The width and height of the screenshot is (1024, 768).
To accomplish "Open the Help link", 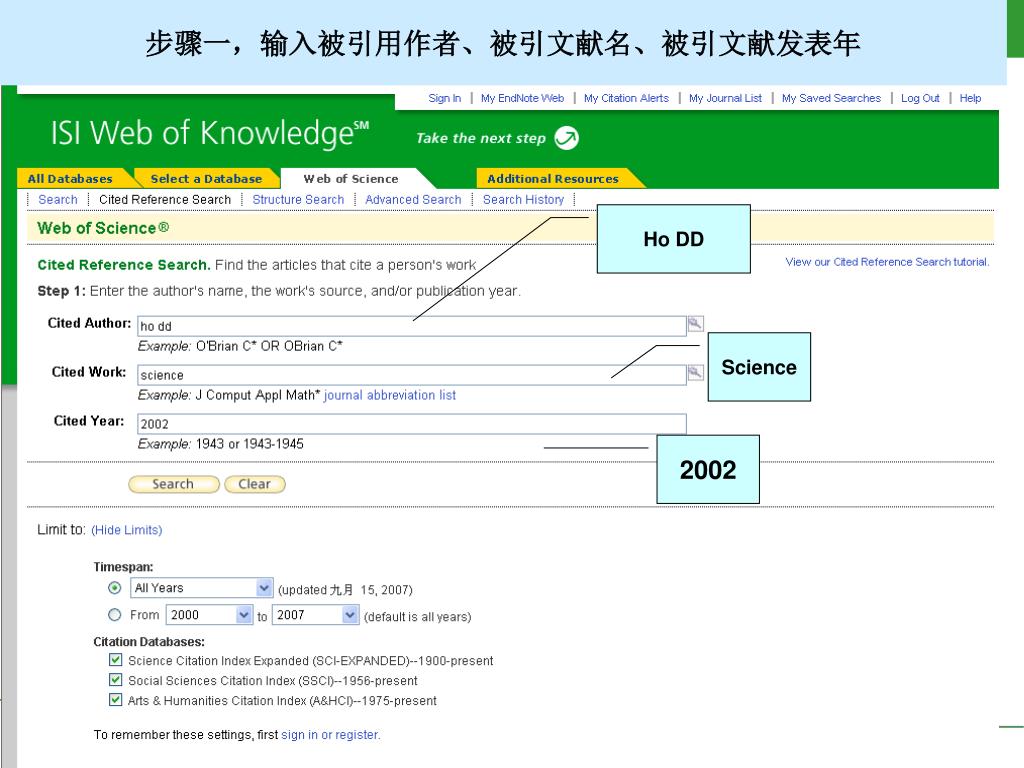I will (970, 98).
